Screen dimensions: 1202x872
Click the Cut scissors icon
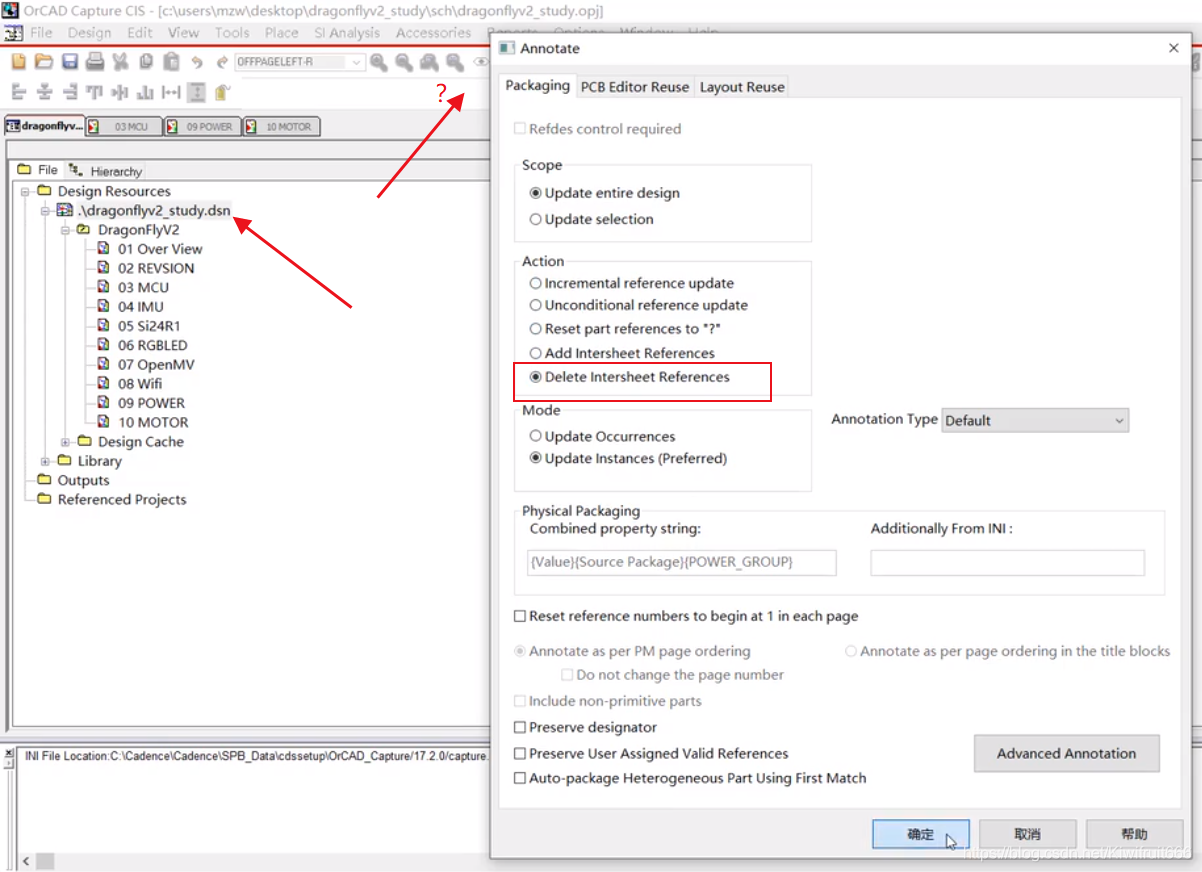[x=121, y=62]
